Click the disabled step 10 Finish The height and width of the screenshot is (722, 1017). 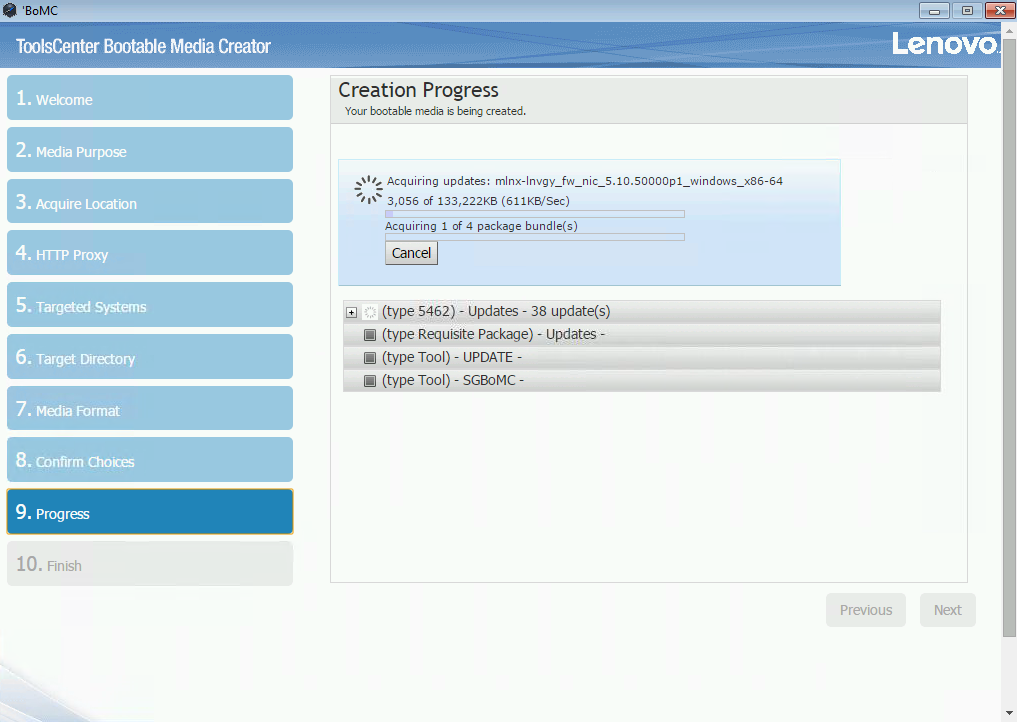coord(150,564)
